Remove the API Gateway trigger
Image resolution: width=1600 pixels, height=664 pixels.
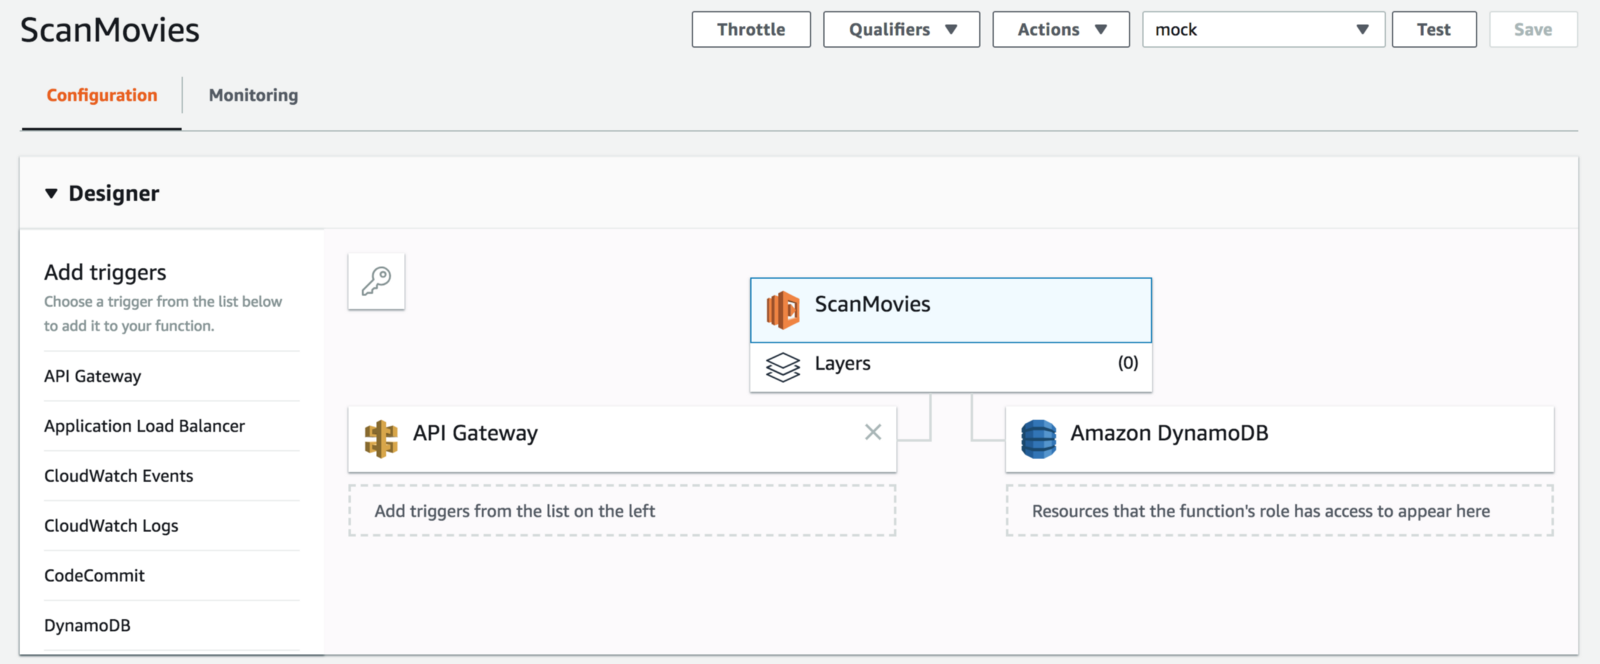point(873,432)
